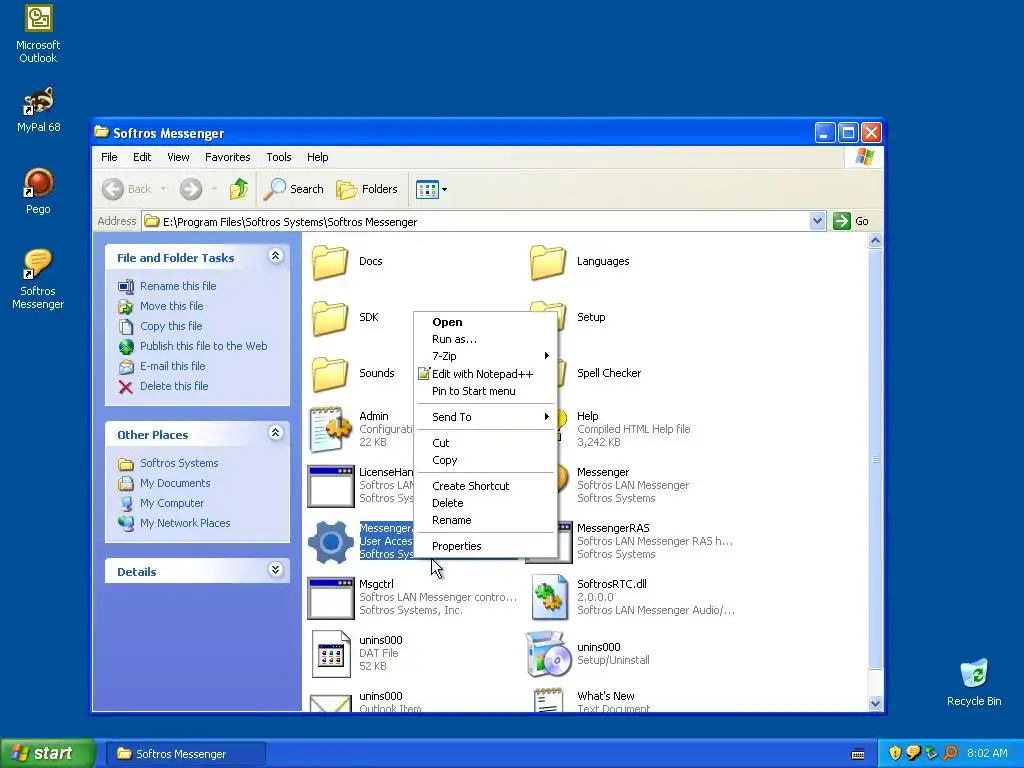1024x768 pixels.
Task: Select the LicenseHandler application icon
Action: (330, 485)
